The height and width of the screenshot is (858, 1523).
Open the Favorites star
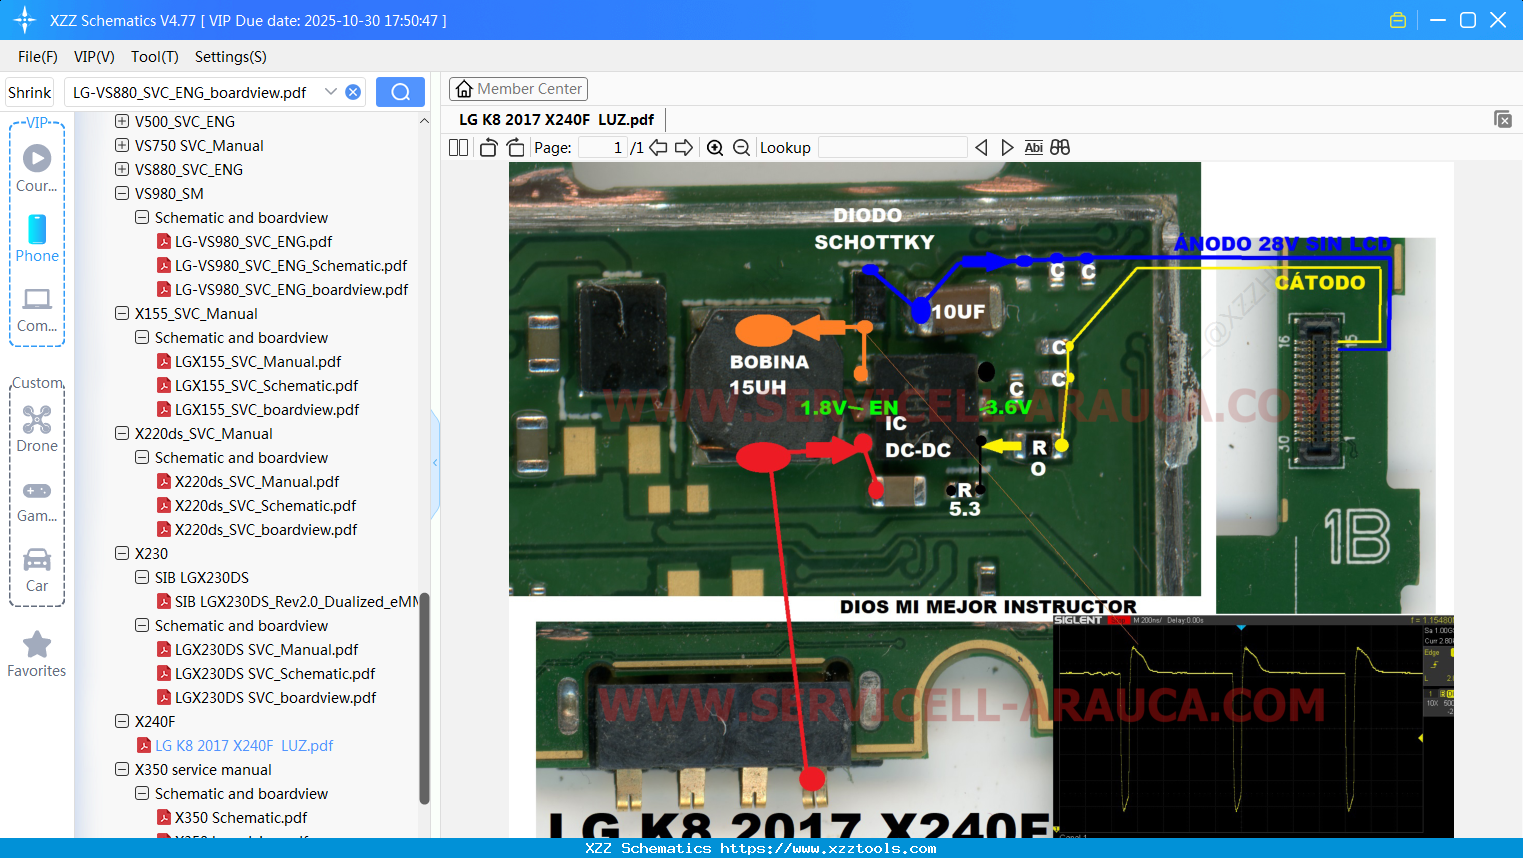pos(37,654)
